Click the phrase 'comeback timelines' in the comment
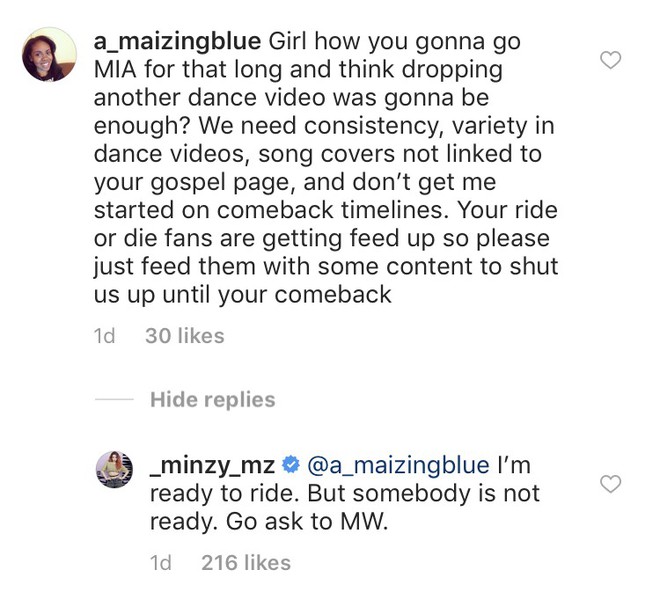 tap(333, 210)
